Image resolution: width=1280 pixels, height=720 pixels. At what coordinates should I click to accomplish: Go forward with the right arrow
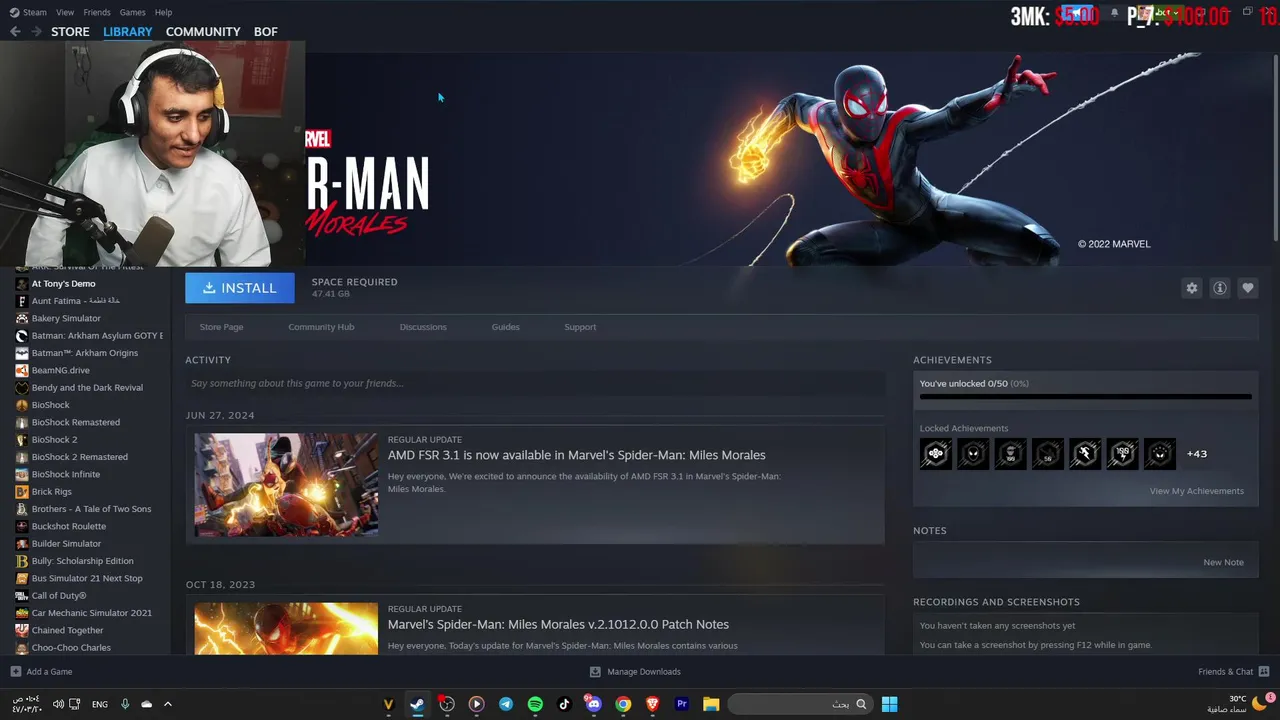pos(36,32)
